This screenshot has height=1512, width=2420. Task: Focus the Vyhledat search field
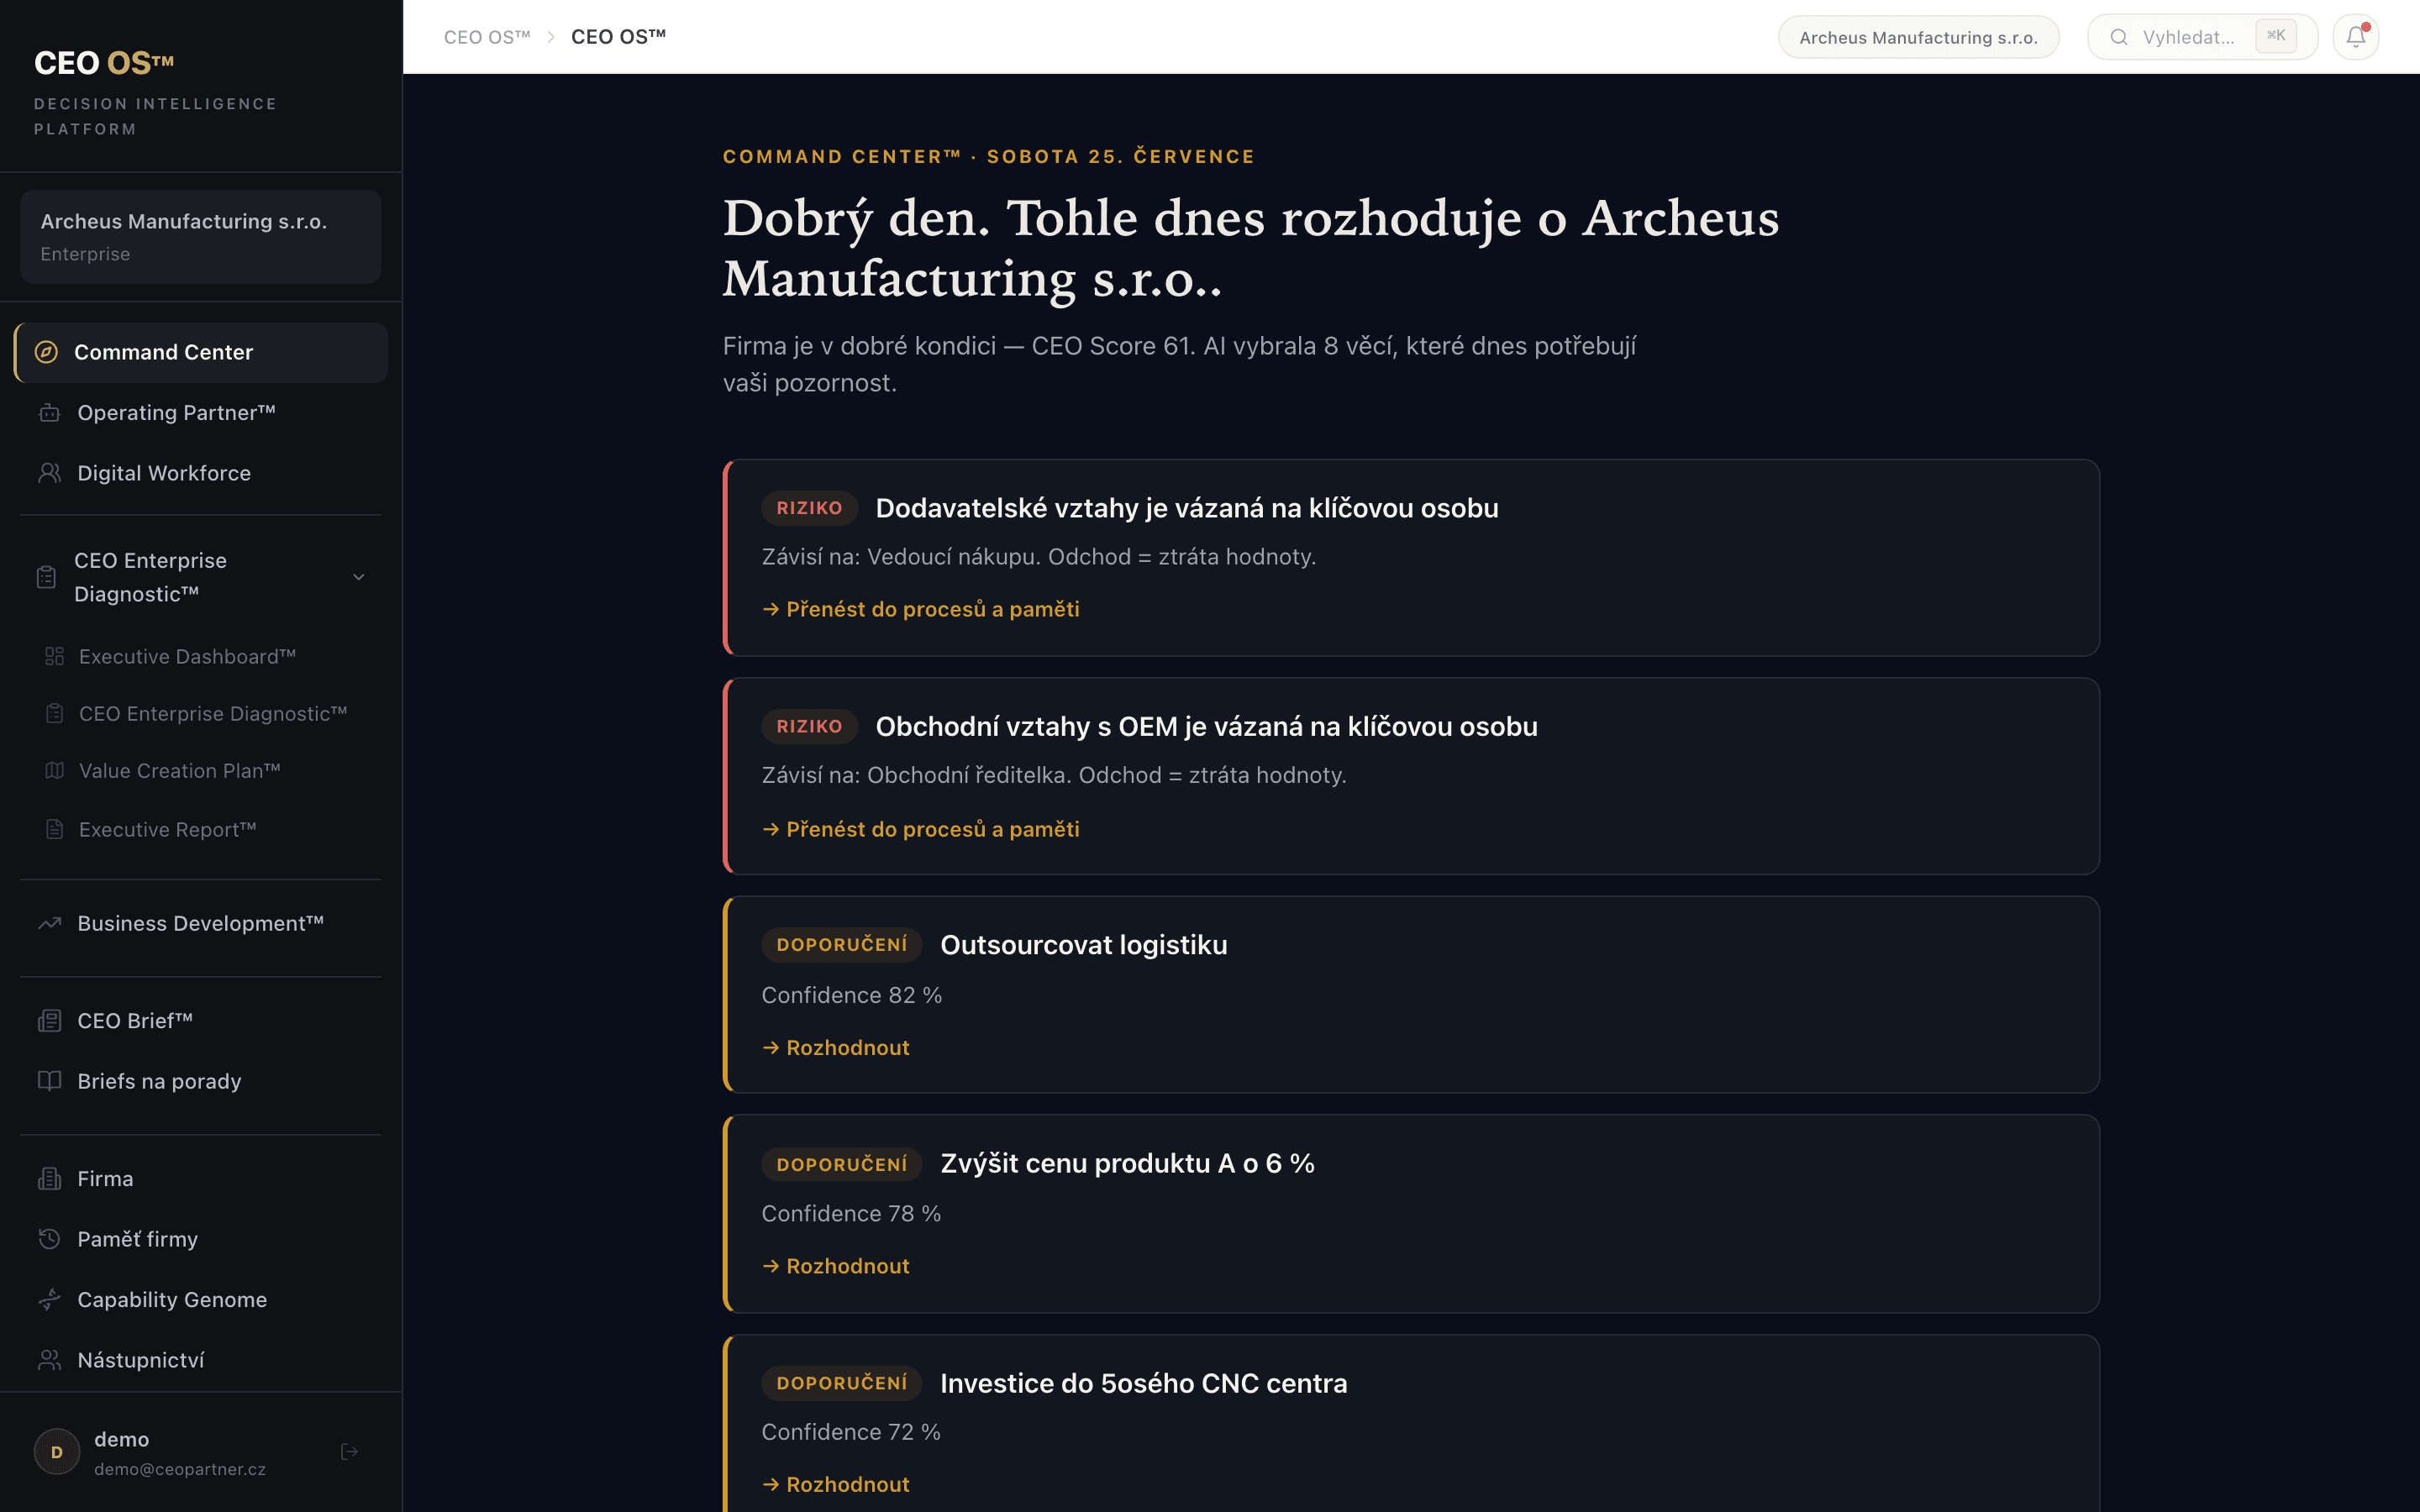coord(2202,37)
